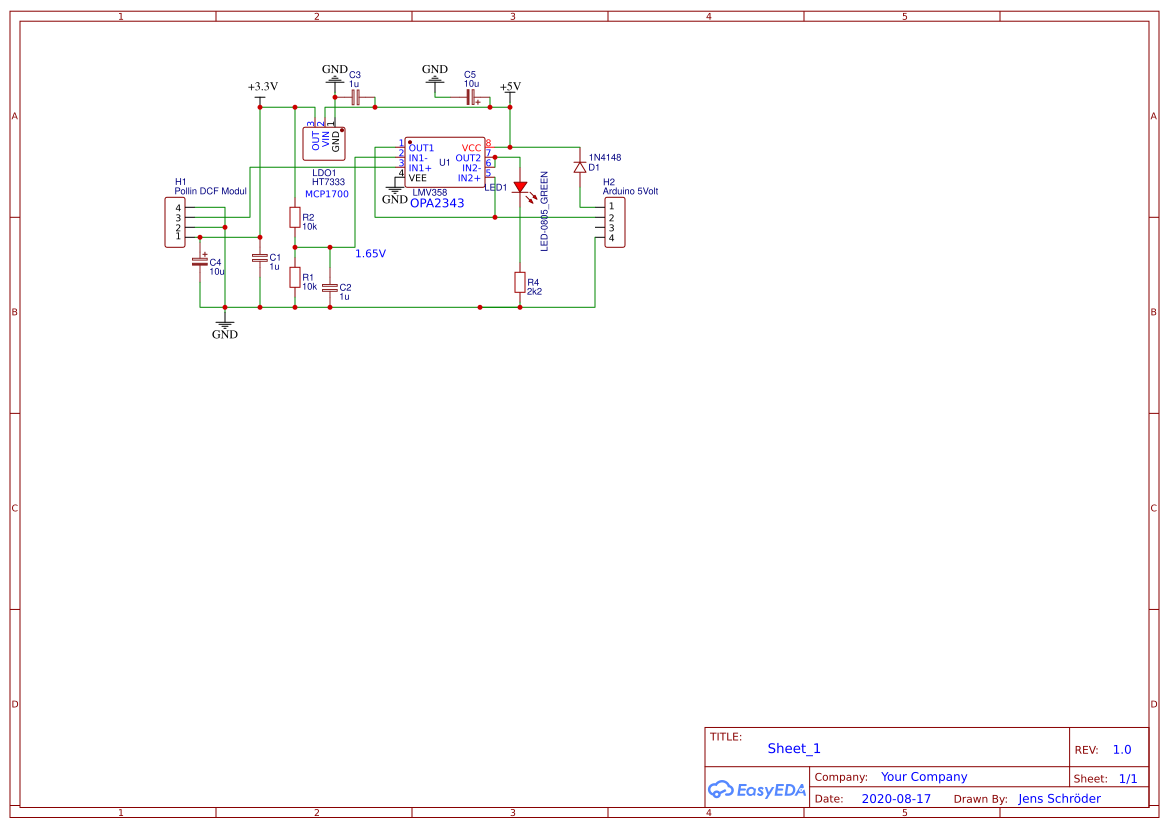Select the REV 1.0 value
Viewport: 1169px width, 828px height.
[x=1121, y=748]
